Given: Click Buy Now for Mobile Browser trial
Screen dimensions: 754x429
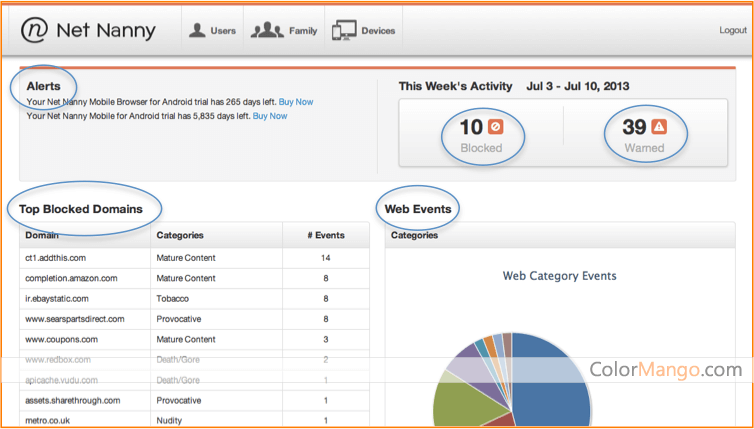Looking at the screenshot, I should 296,102.
